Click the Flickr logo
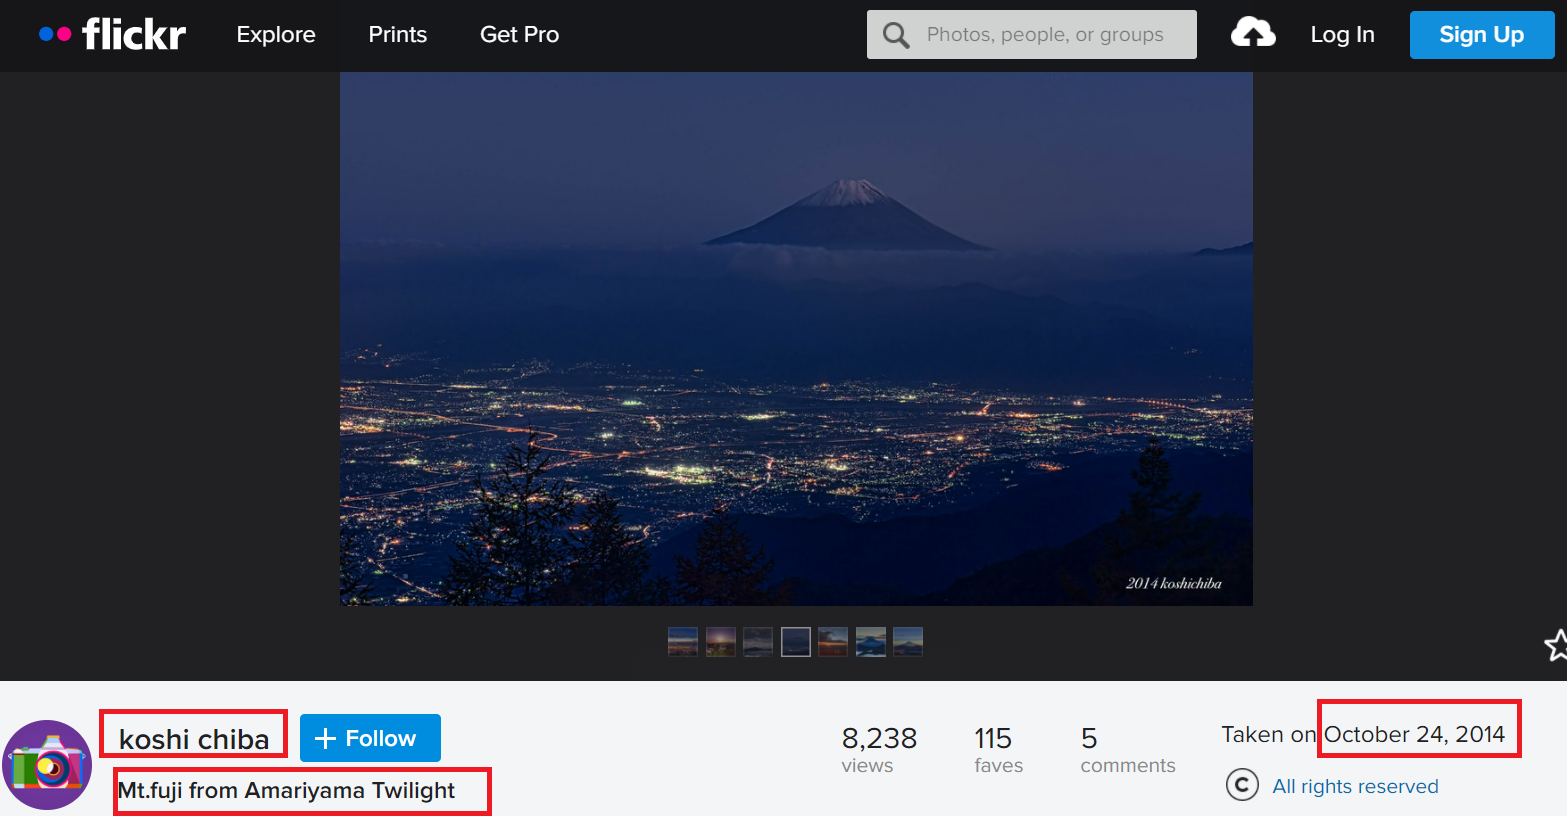This screenshot has height=816, width=1567. coord(112,35)
